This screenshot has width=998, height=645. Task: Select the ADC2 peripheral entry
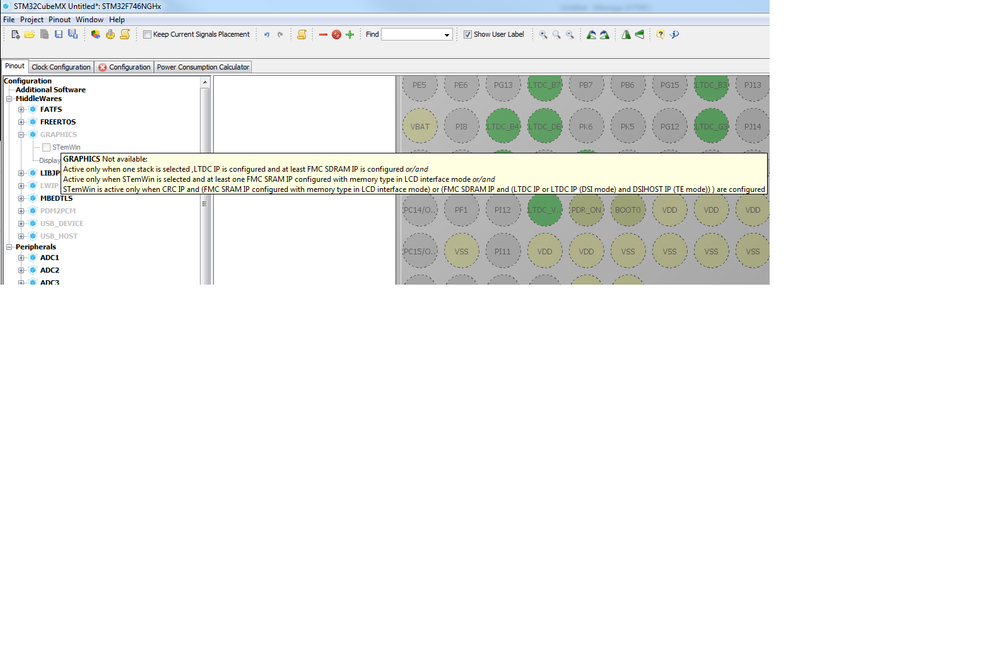[50, 270]
